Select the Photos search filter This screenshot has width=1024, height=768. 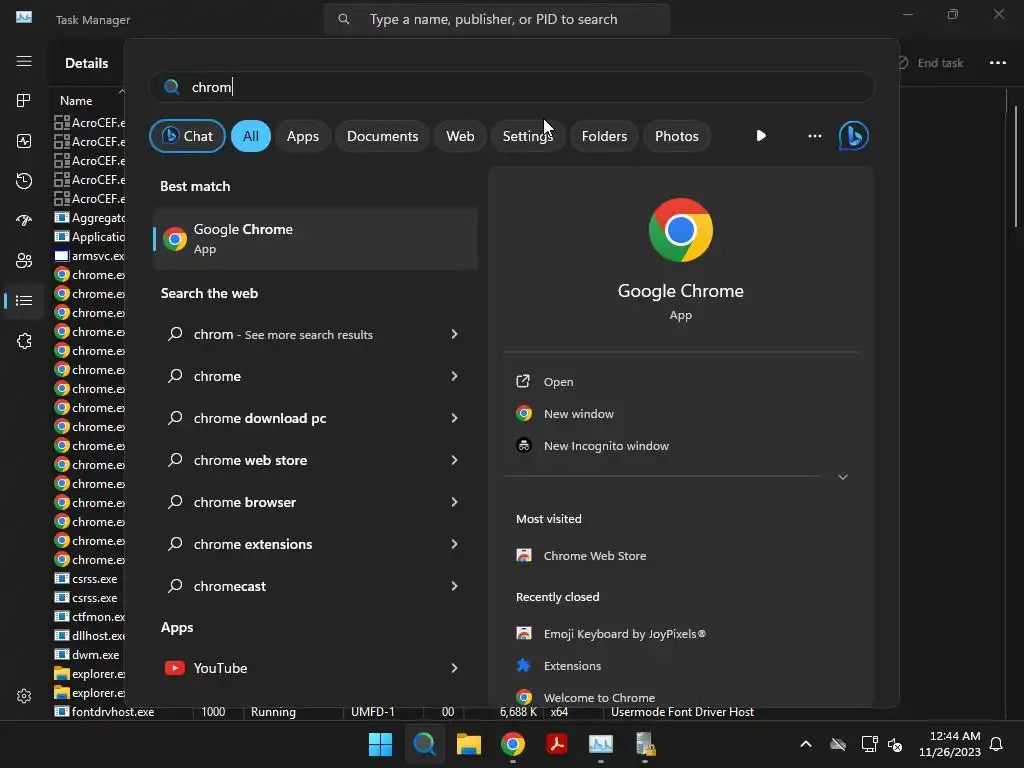(677, 136)
